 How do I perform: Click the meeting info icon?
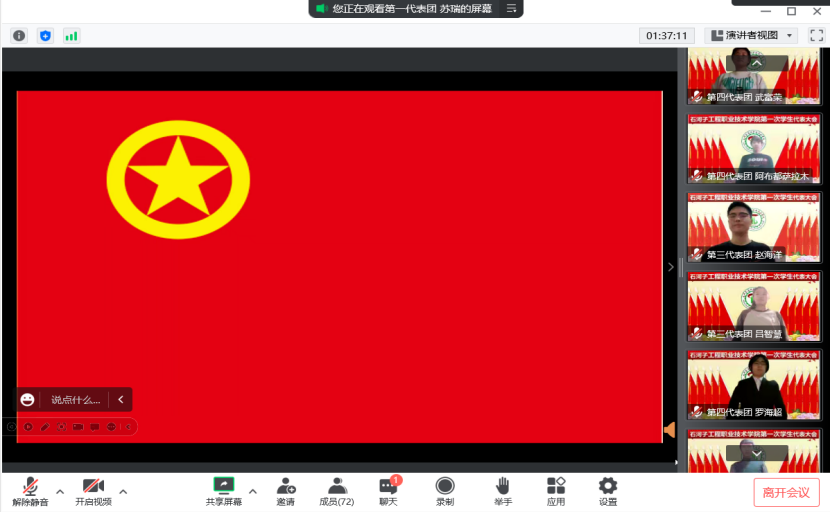tap(19, 35)
